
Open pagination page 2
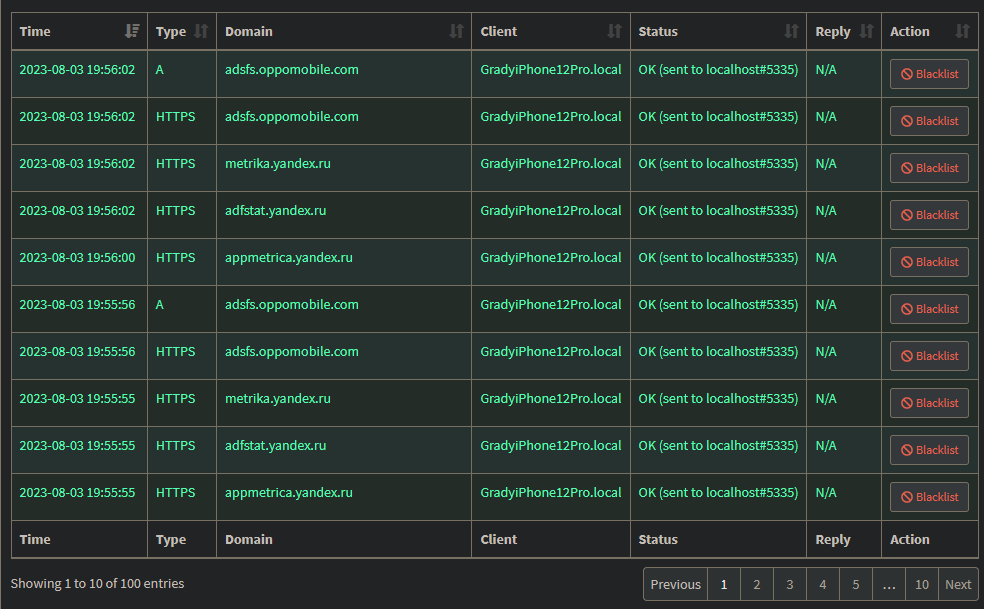point(757,585)
